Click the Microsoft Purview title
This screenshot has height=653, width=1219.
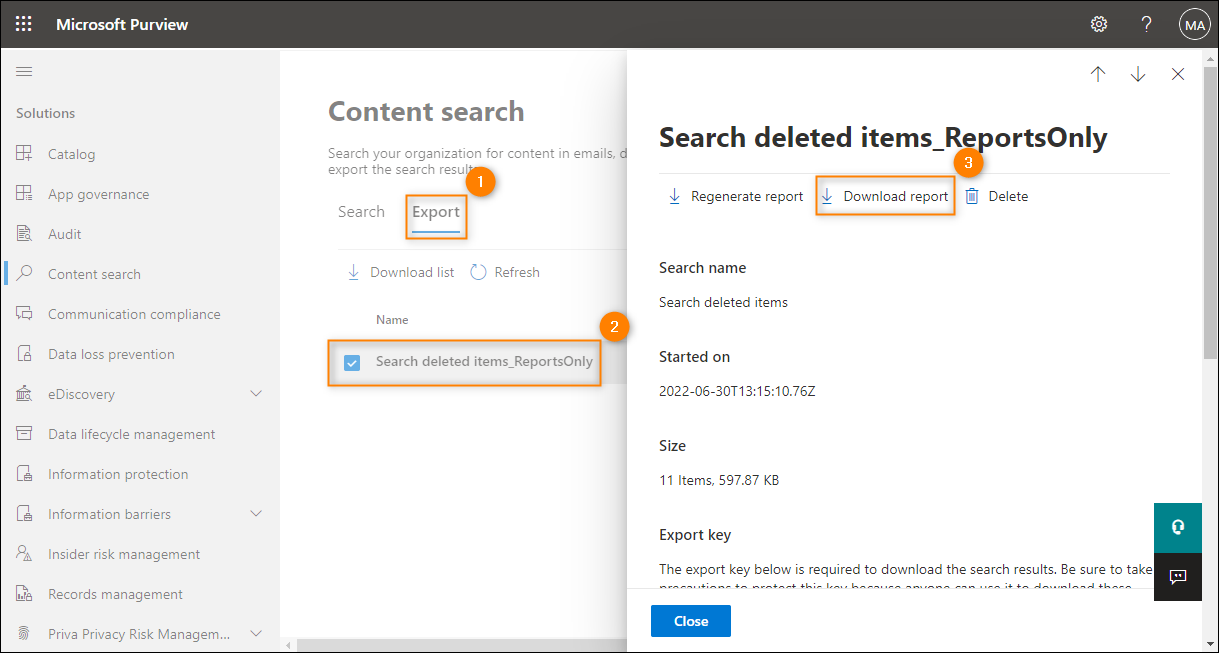click(122, 24)
